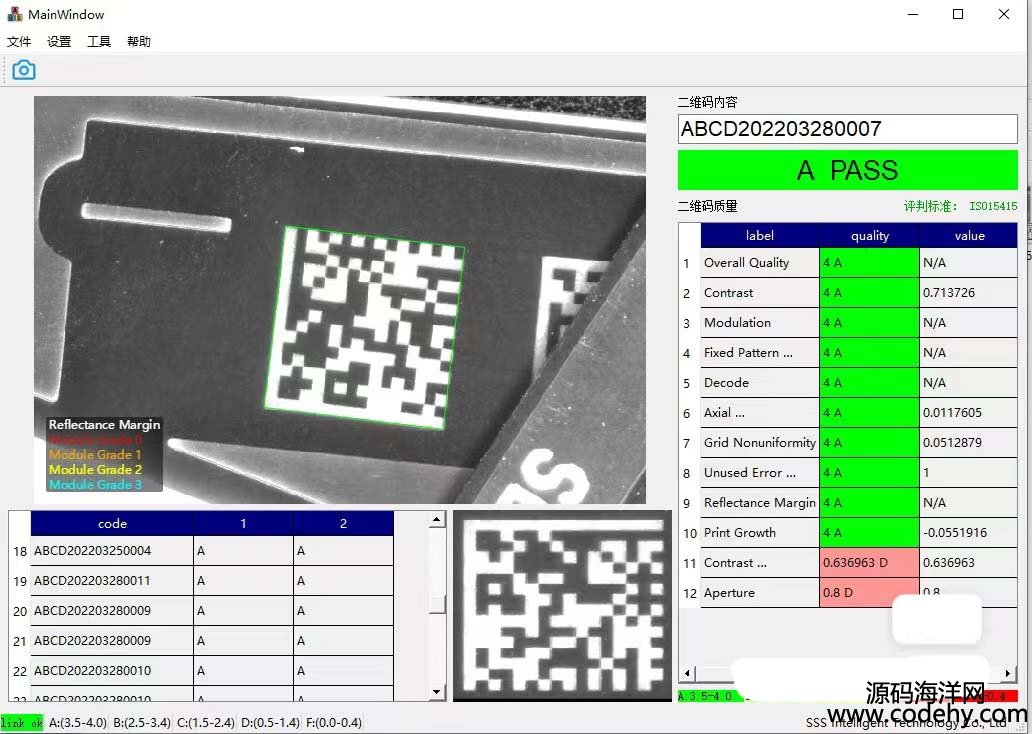This screenshot has width=1032, height=734.
Task: Open the 设置 menu
Action: point(59,41)
